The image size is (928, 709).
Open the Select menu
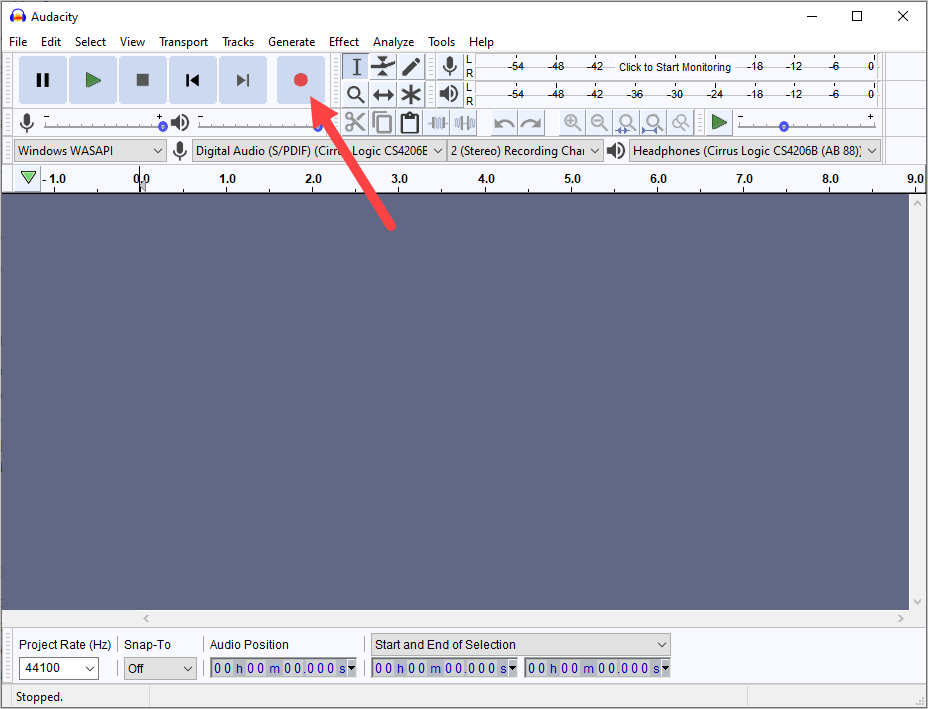(90, 42)
